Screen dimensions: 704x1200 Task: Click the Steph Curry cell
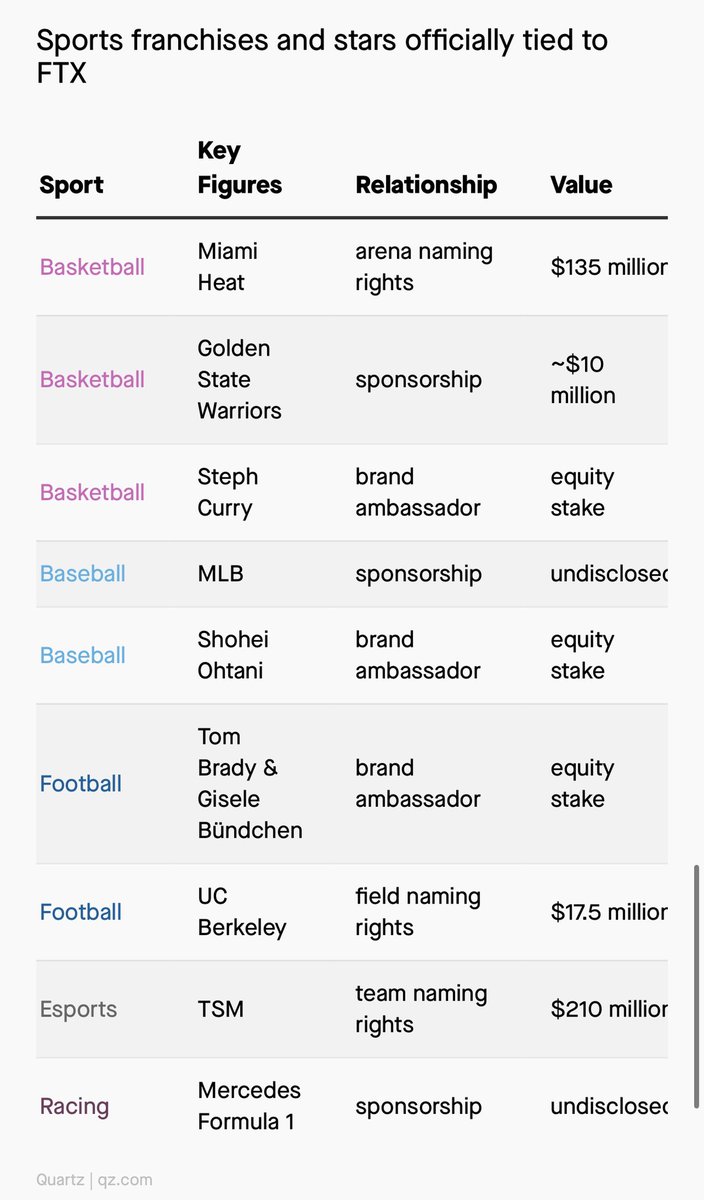(x=228, y=492)
